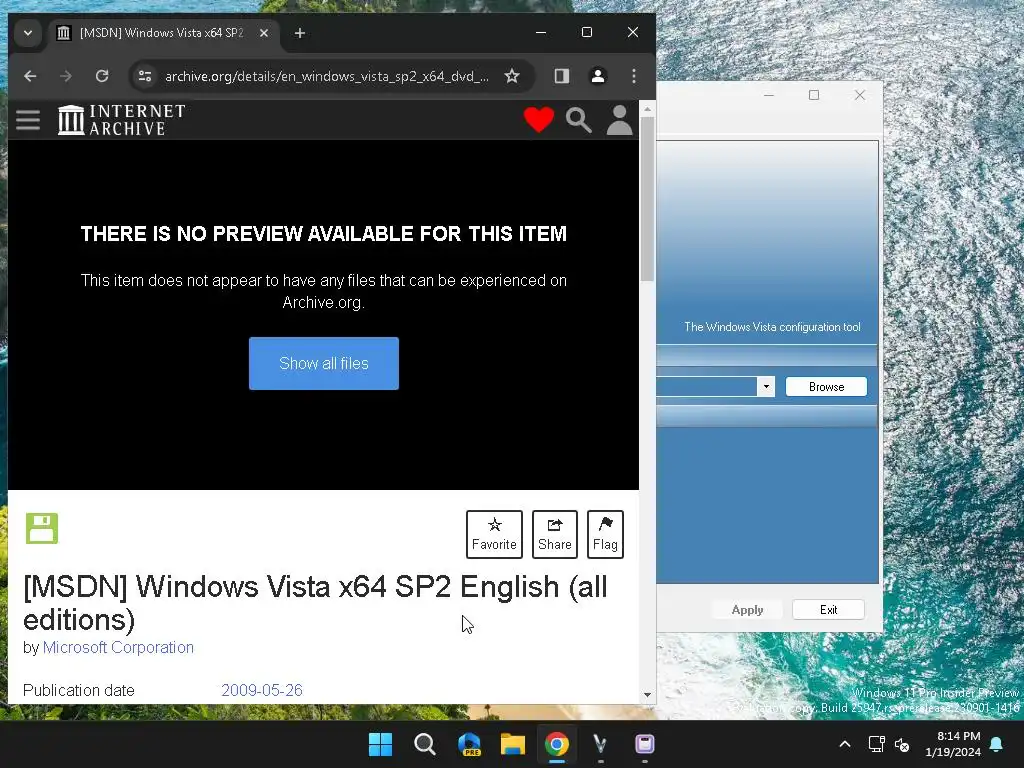Open the Chrome profile menu

click(x=598, y=76)
